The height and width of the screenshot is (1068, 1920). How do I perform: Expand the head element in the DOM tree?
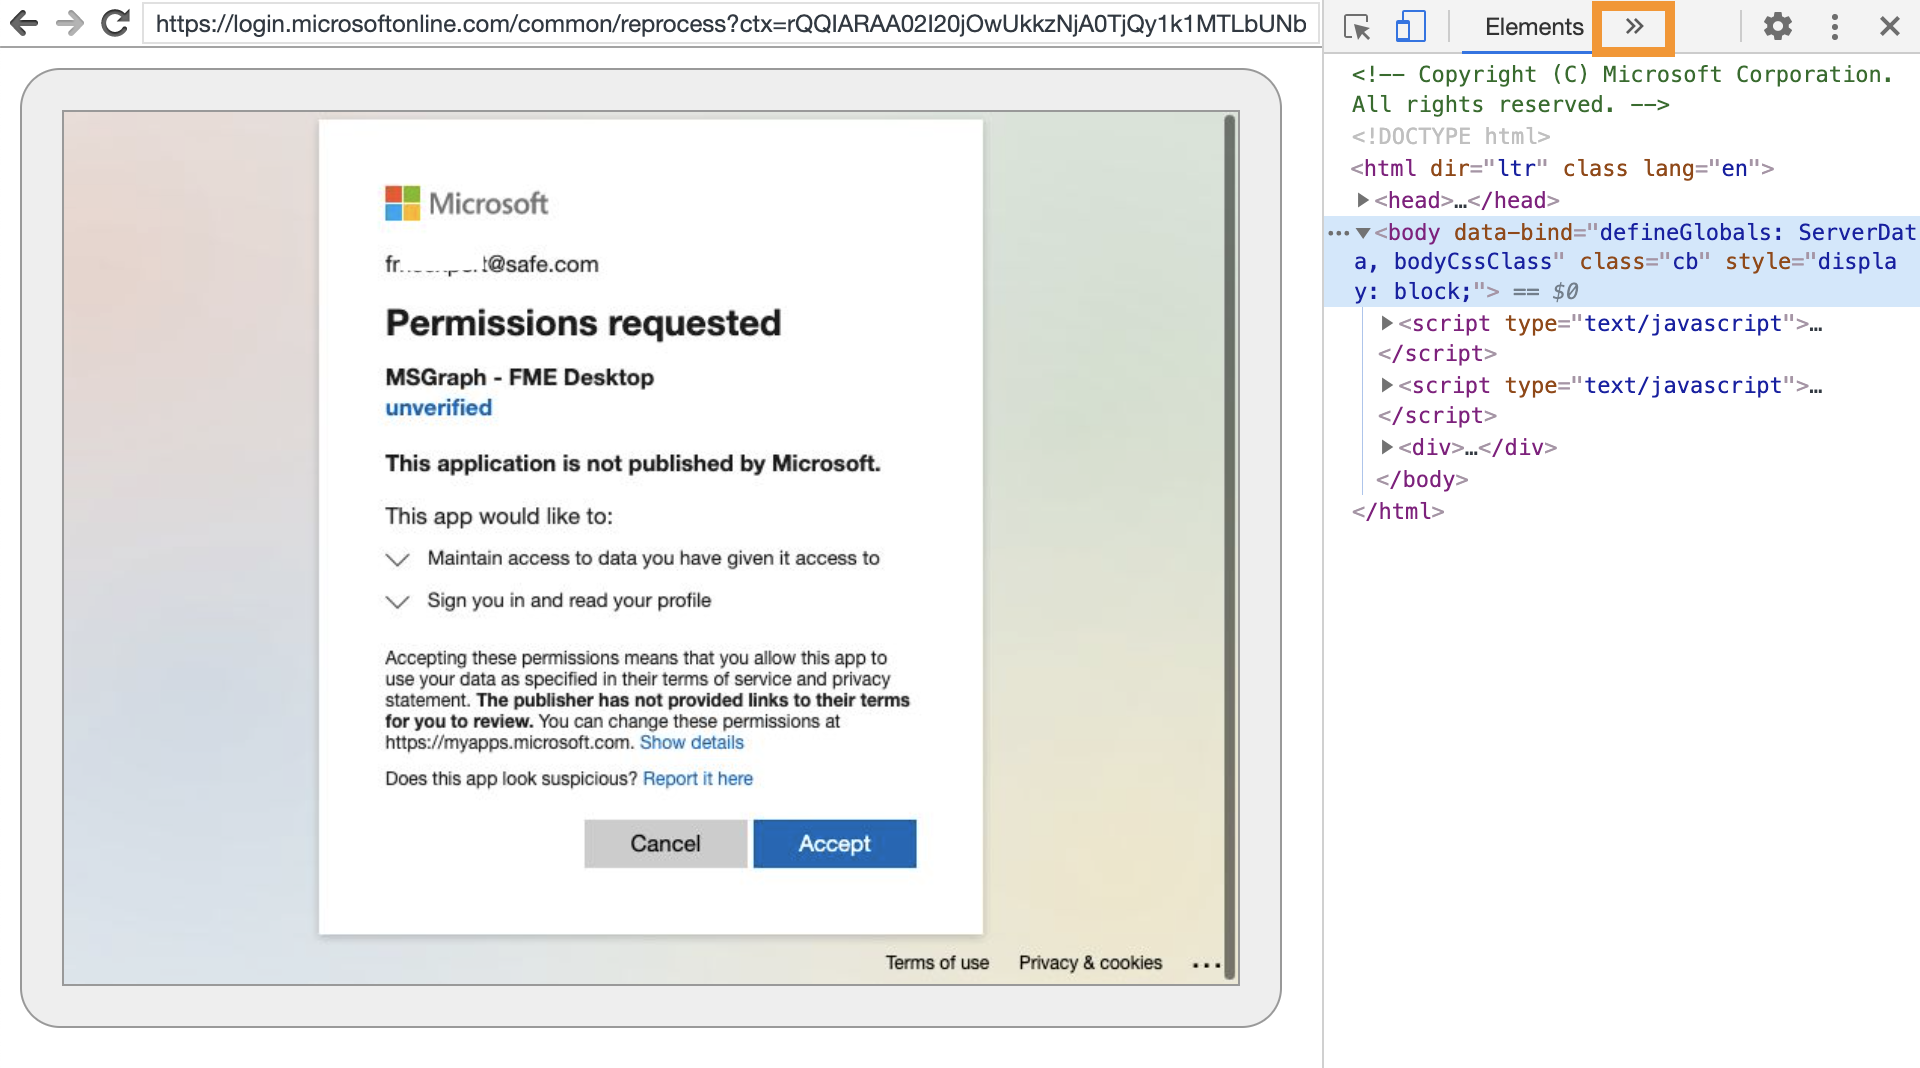(x=1363, y=200)
